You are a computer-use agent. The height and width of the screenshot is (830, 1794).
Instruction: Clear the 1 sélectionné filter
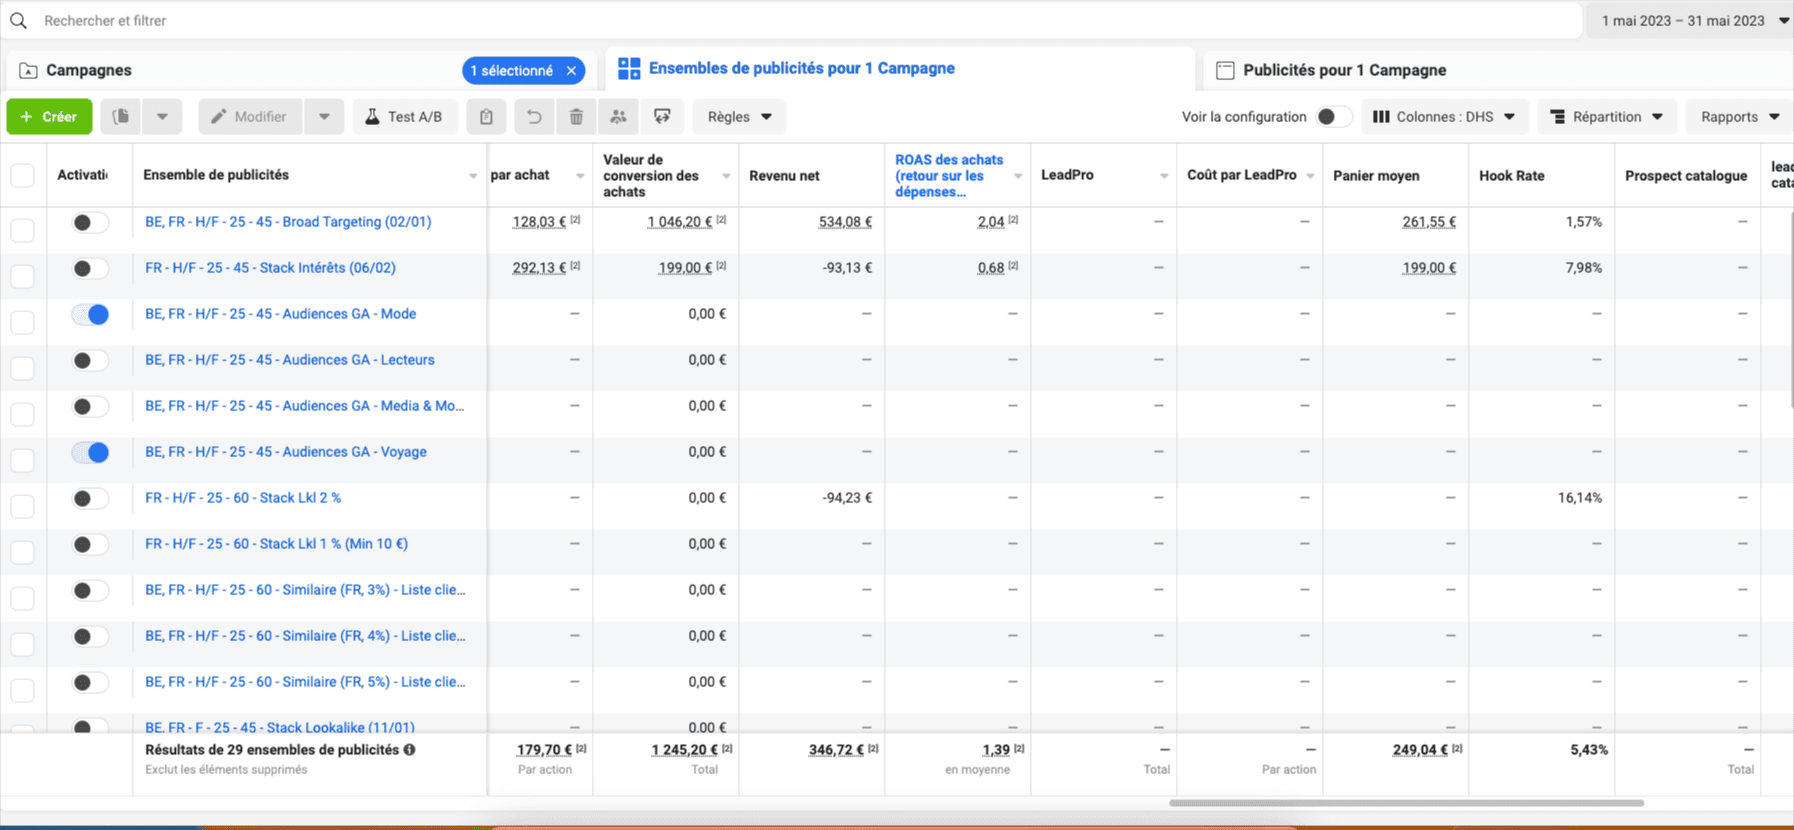coord(571,70)
